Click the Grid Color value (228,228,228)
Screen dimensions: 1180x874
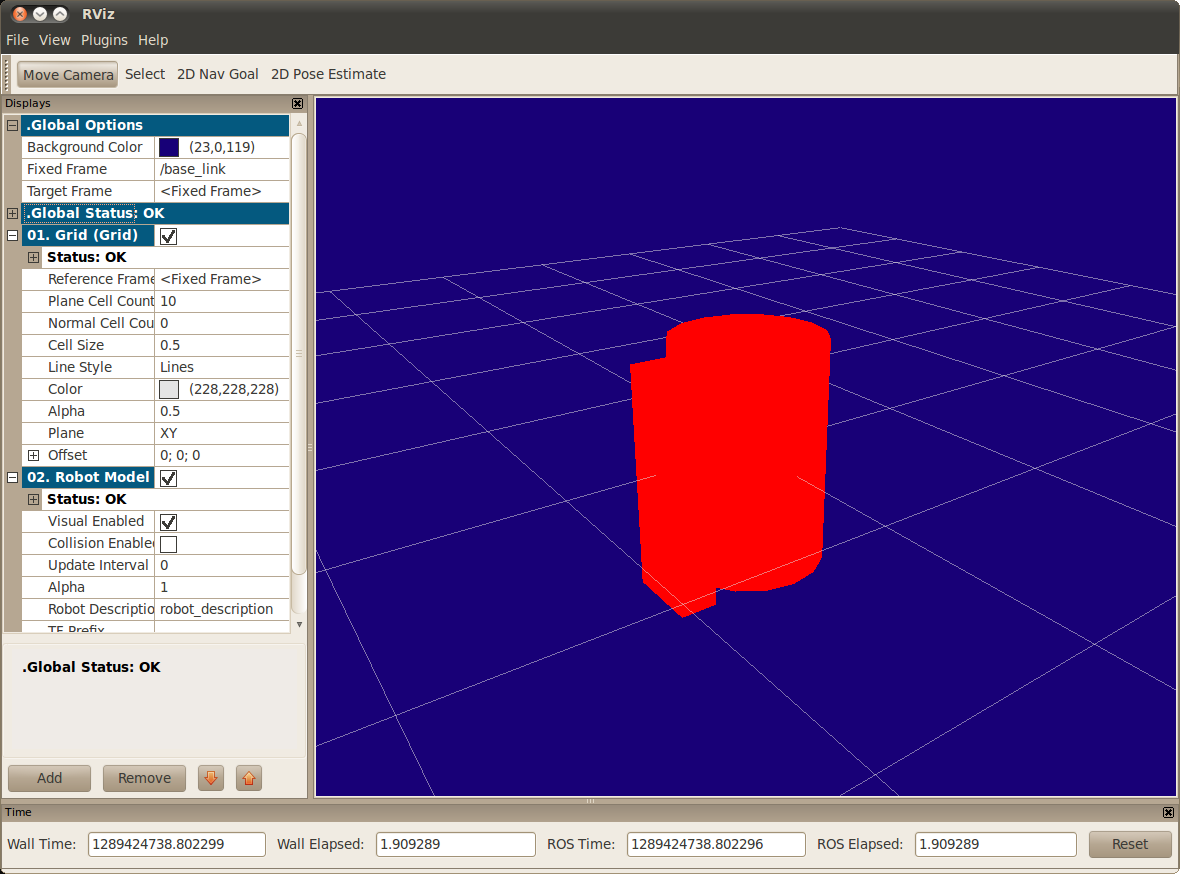pos(234,389)
